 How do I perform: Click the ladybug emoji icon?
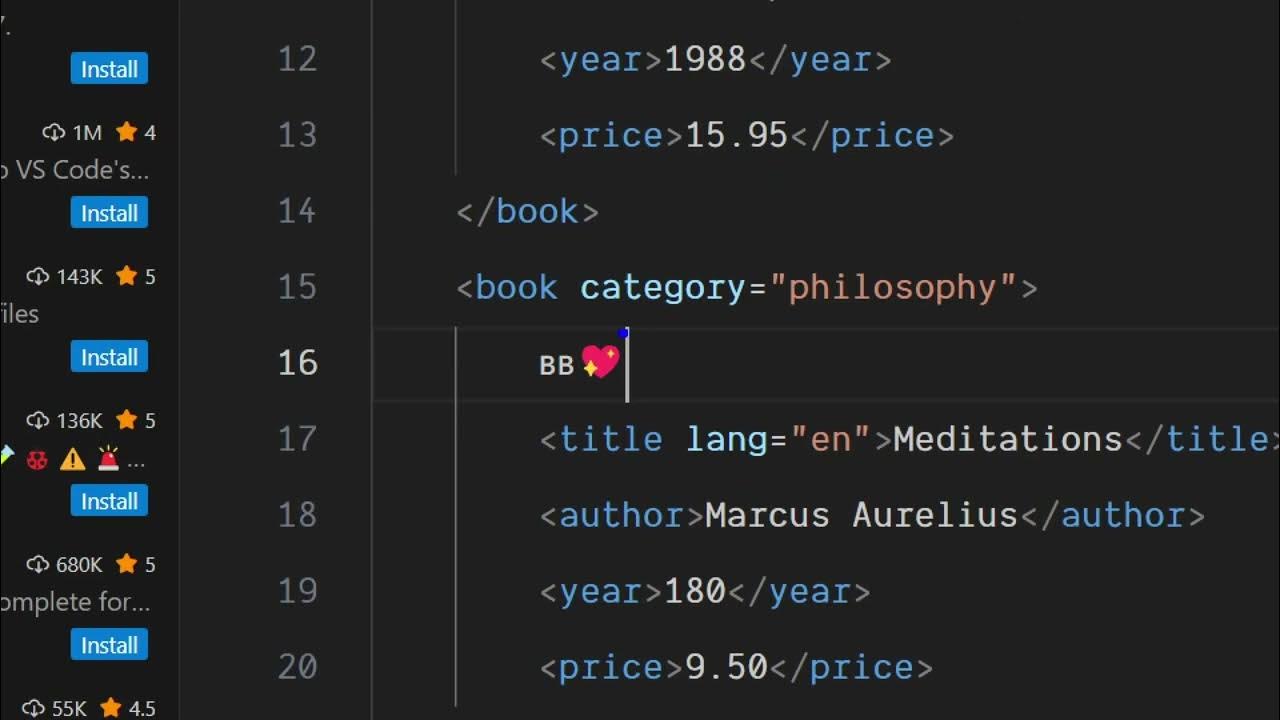pyautogui.click(x=38, y=460)
